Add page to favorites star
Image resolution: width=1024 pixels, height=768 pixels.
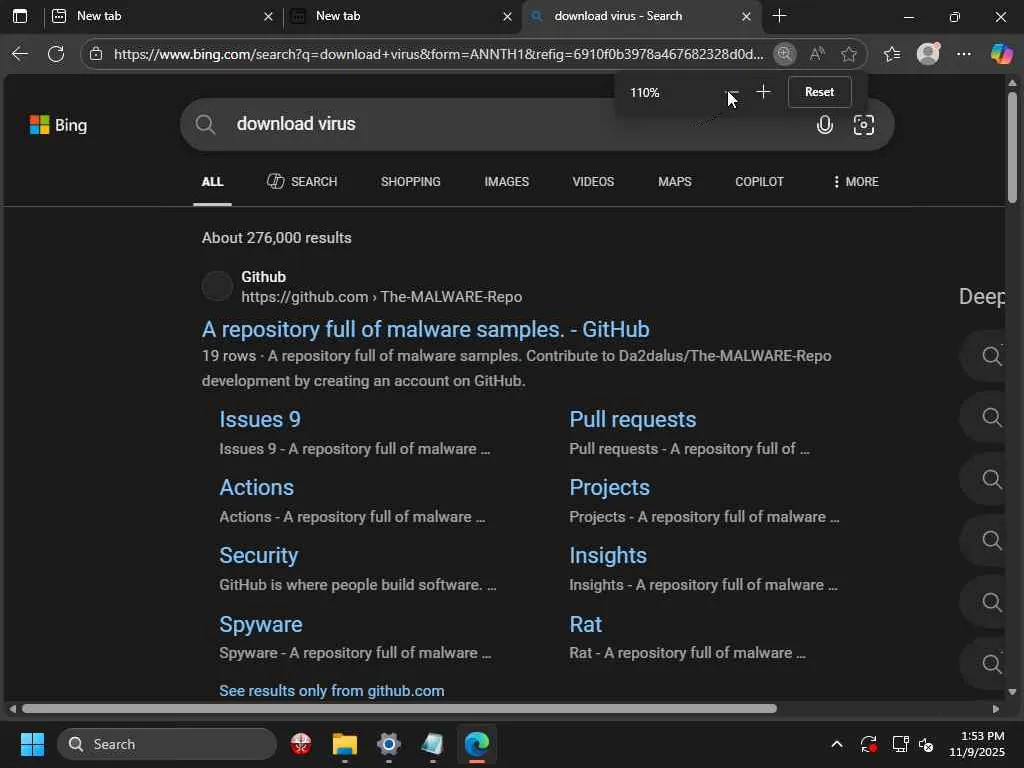click(848, 54)
